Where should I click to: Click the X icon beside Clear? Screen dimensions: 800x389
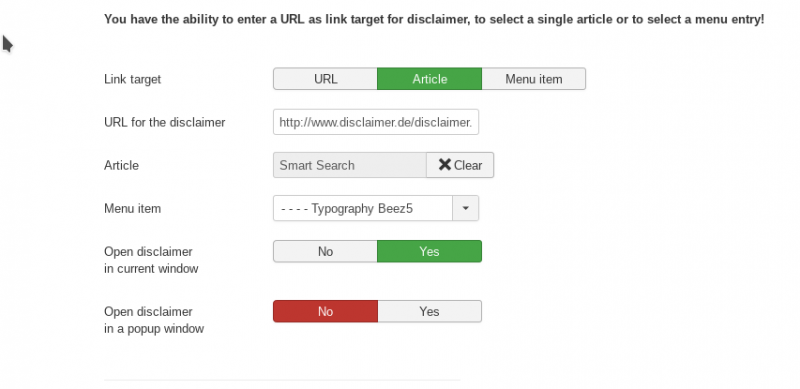444,164
